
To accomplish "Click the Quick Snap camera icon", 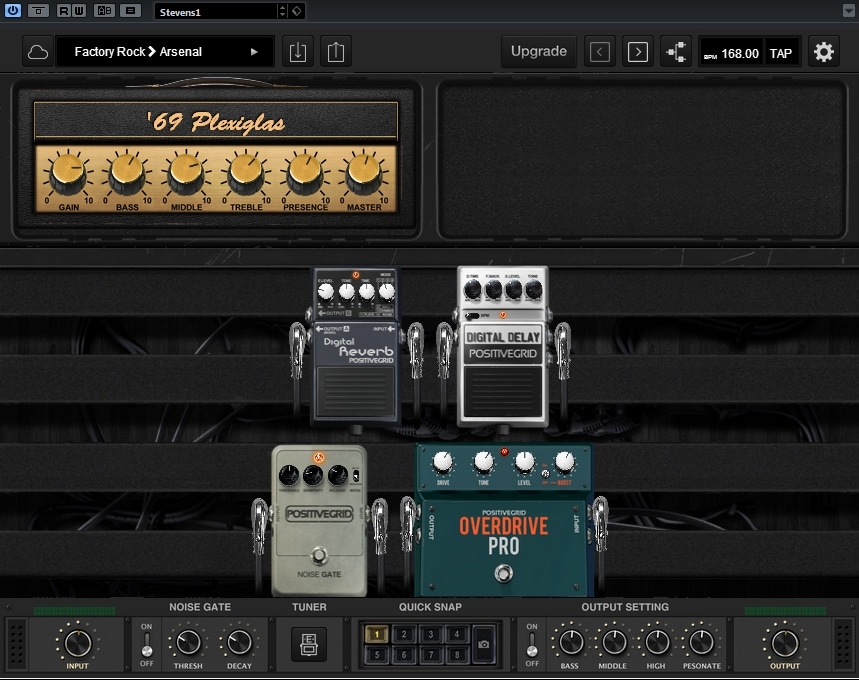I will tap(484, 644).
